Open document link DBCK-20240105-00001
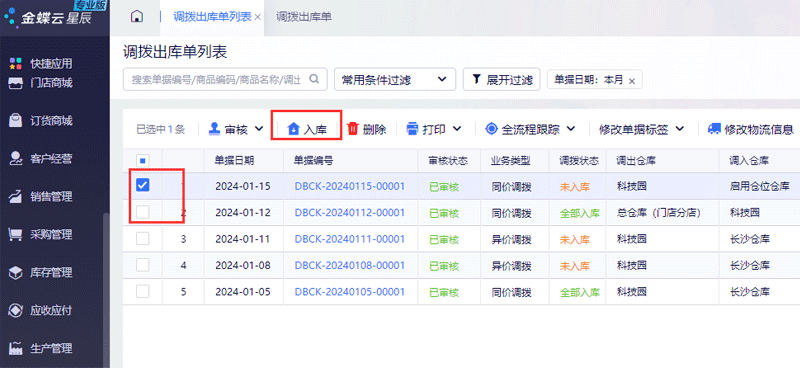Viewport: 800px width, 368px height. coord(349,292)
